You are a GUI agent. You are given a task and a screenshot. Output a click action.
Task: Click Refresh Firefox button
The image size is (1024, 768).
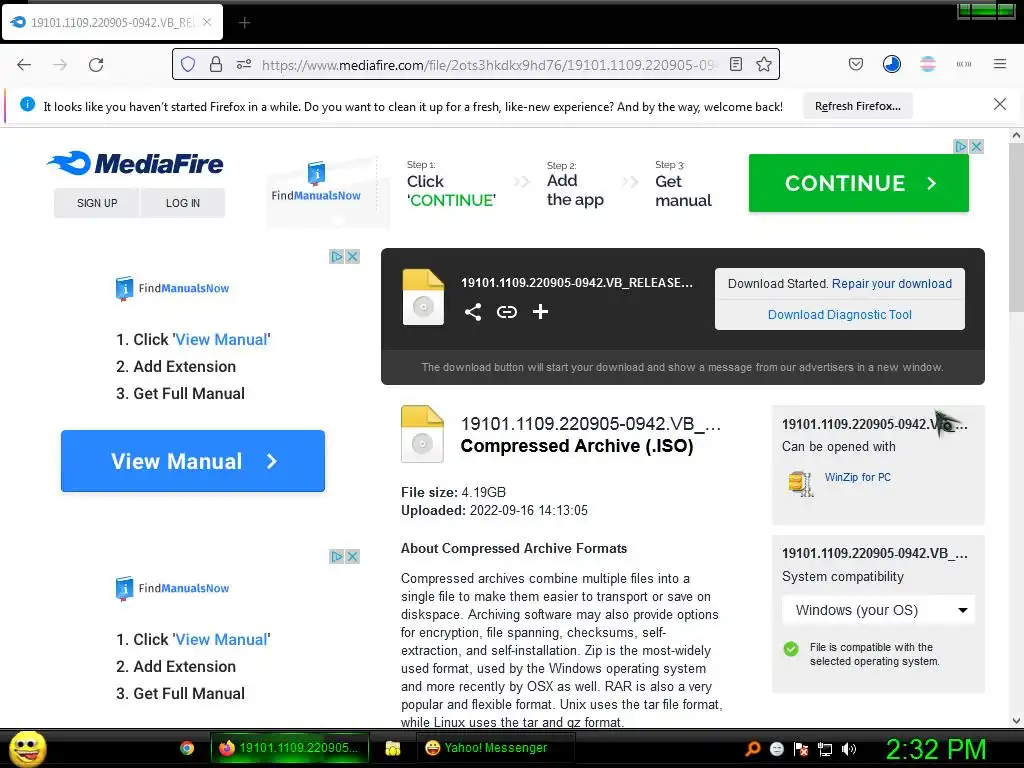[857, 106]
